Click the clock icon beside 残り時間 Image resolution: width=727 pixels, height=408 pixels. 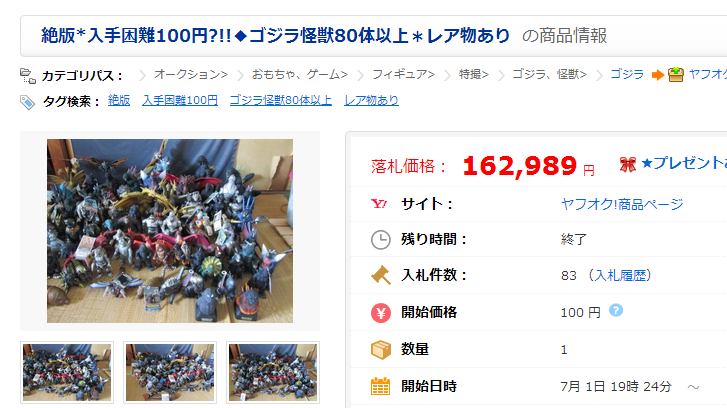point(381,240)
